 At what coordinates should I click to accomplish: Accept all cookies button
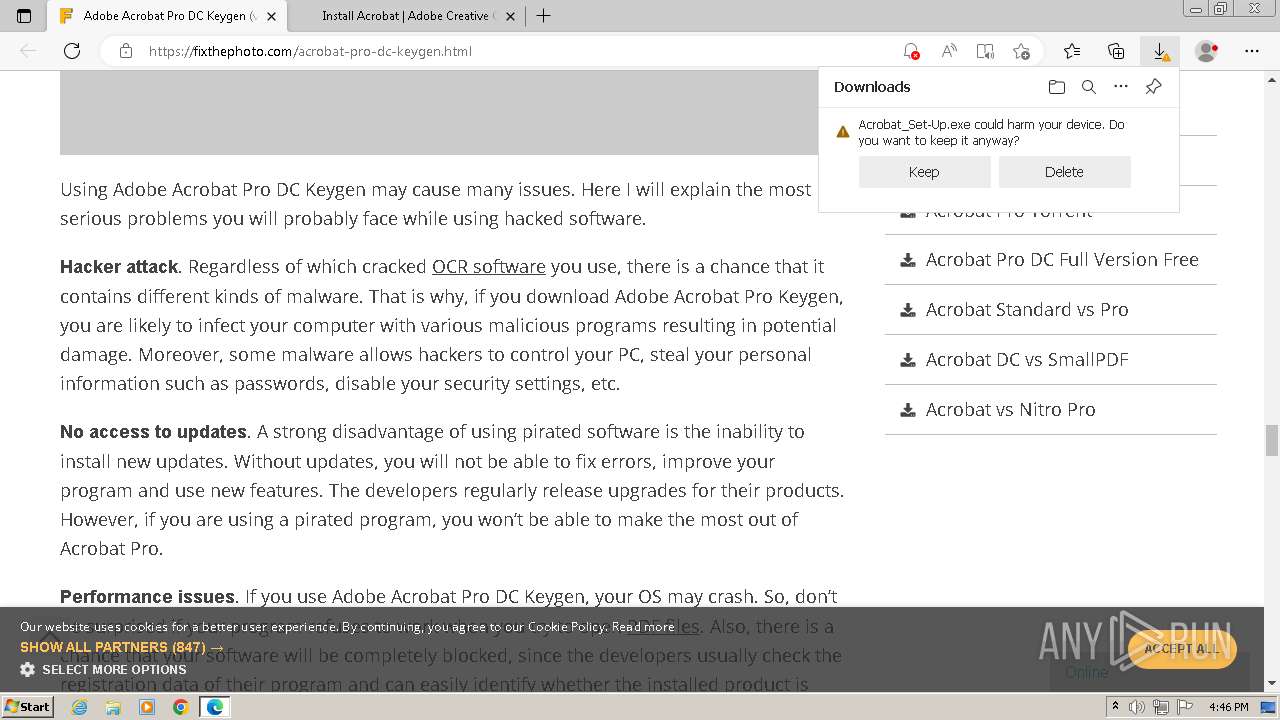(x=1181, y=648)
